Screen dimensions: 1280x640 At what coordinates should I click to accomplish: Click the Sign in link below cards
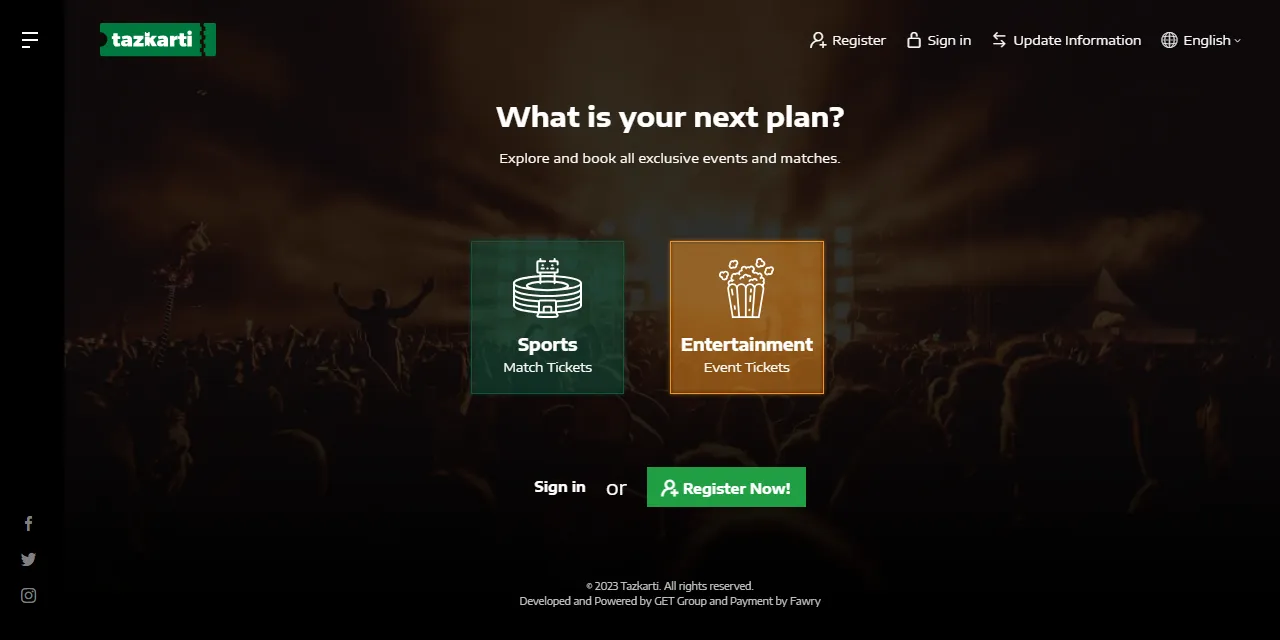coord(560,487)
